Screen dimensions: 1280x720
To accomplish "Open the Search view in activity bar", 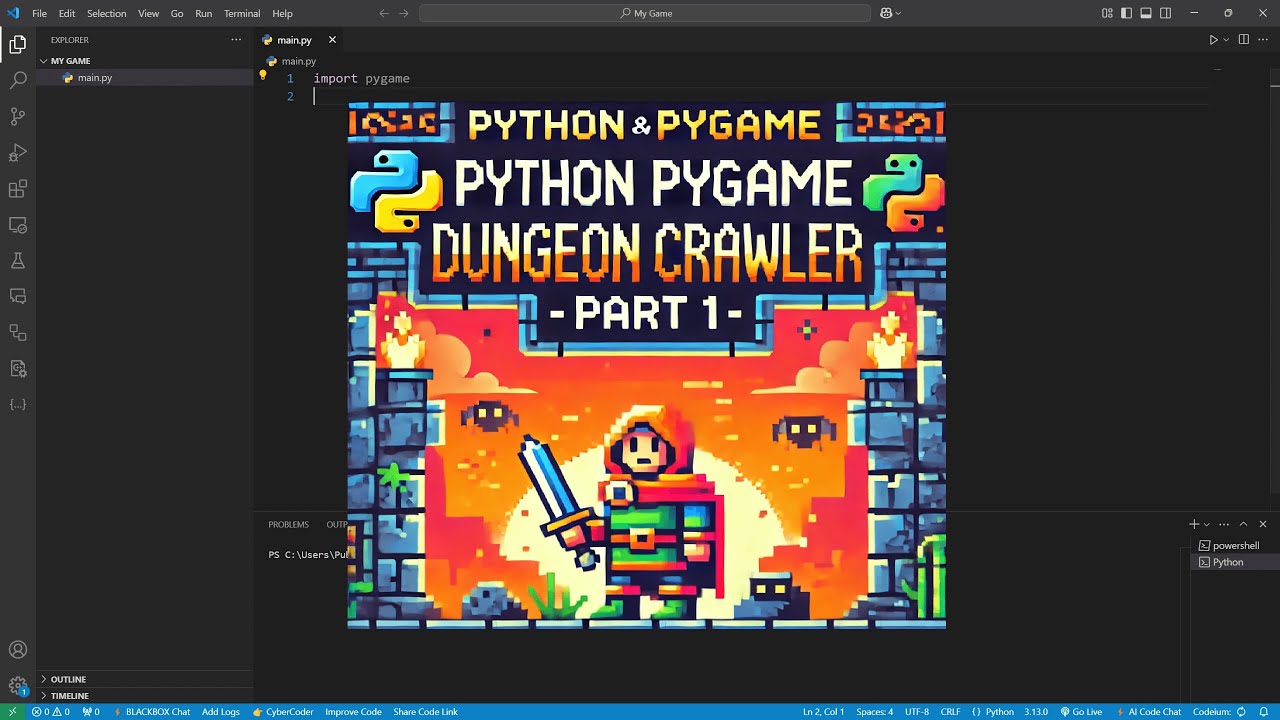I will click(18, 80).
